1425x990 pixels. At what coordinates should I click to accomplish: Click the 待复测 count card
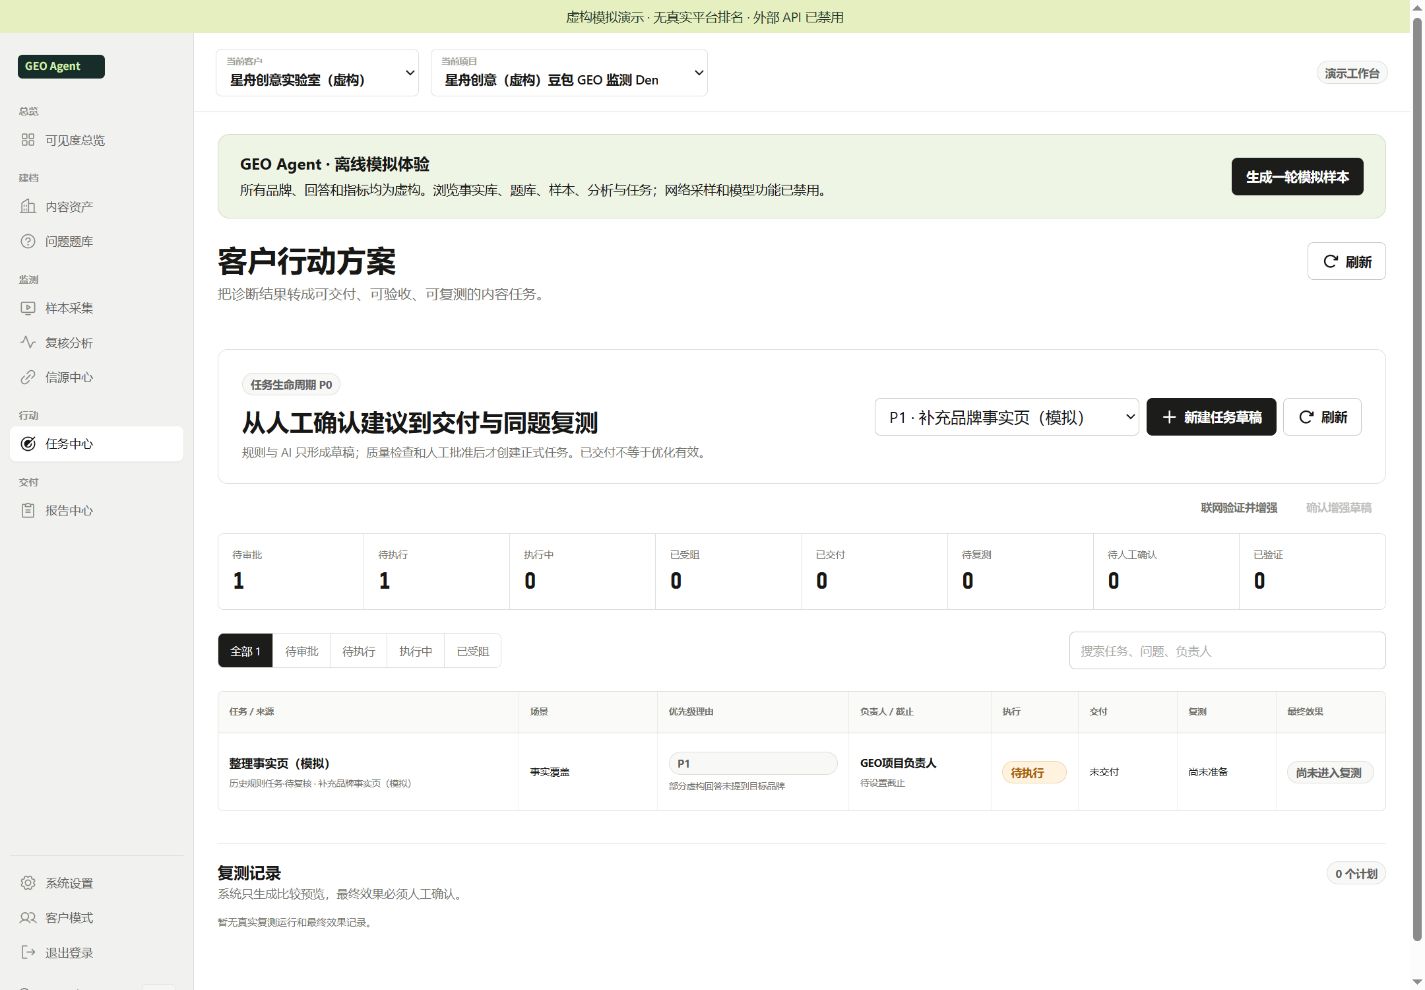(1020, 571)
